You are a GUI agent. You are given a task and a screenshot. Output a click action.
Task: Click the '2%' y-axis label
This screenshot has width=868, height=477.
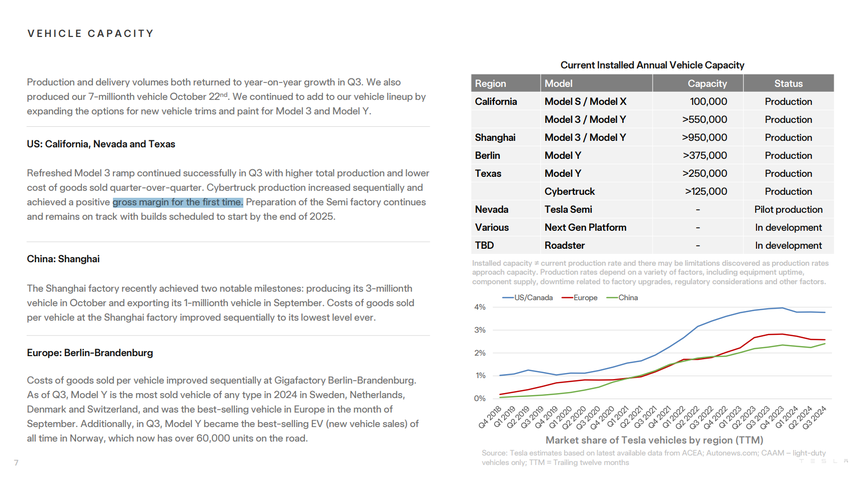pos(480,353)
